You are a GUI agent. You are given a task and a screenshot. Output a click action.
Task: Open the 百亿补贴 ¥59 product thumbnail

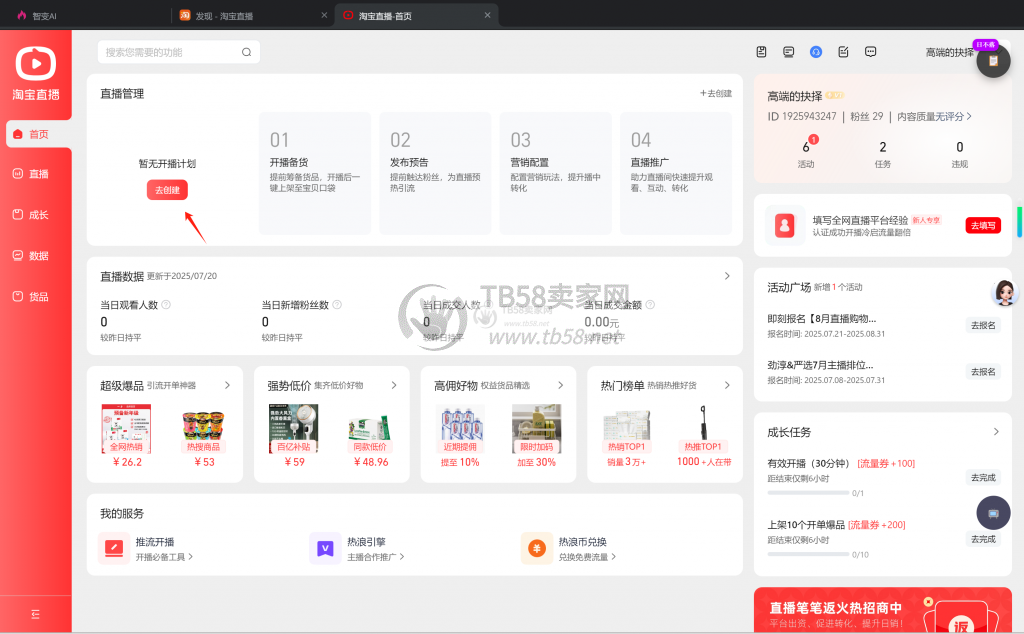pyautogui.click(x=293, y=428)
